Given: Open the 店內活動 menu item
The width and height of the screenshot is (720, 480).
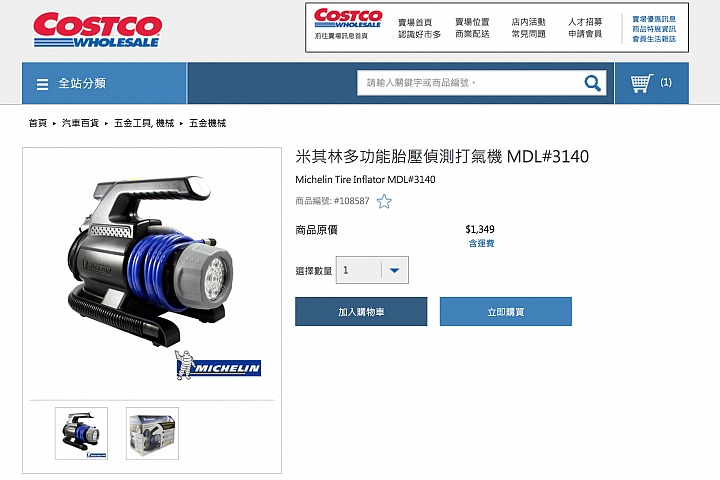Looking at the screenshot, I should coord(529,22).
